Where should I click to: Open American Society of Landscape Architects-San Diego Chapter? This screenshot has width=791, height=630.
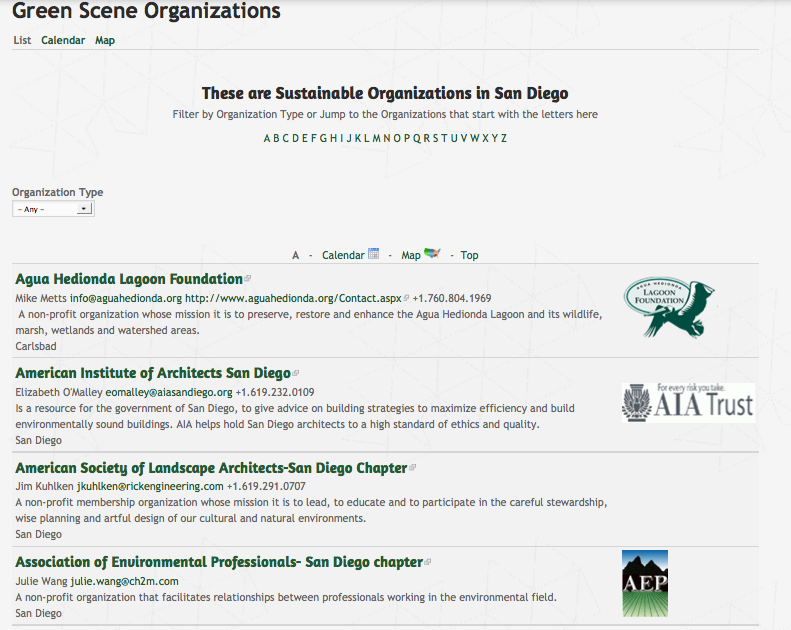(x=211, y=468)
